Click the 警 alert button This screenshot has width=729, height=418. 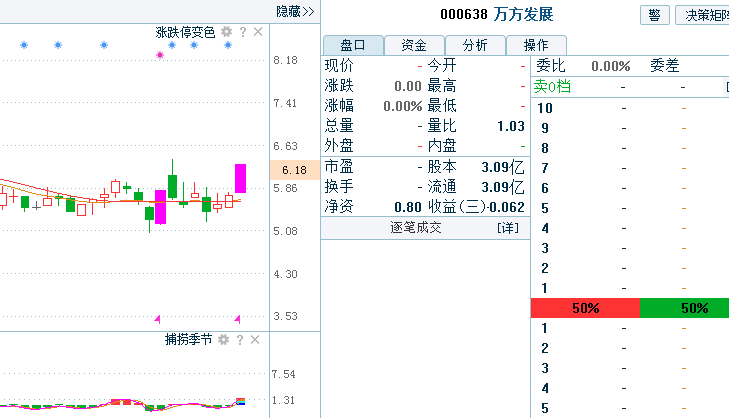point(654,15)
